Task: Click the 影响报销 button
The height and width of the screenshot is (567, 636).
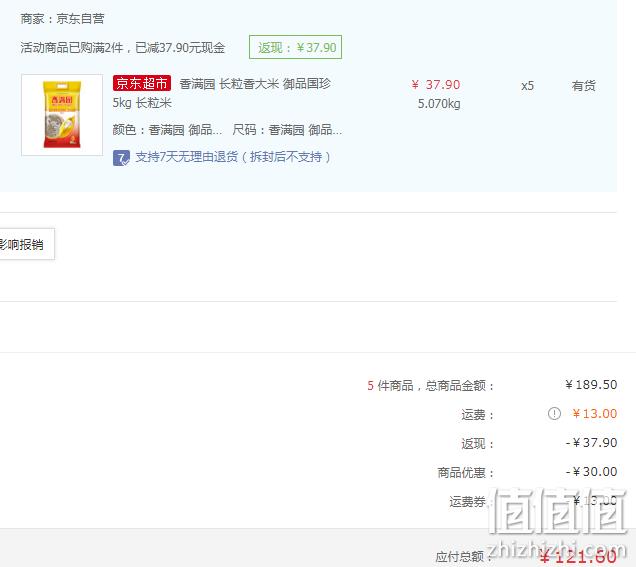Action: tap(25, 244)
